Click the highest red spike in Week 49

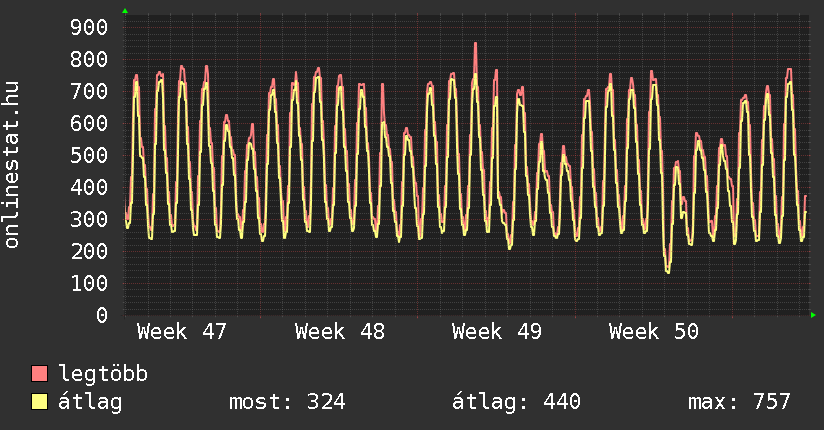tap(475, 44)
